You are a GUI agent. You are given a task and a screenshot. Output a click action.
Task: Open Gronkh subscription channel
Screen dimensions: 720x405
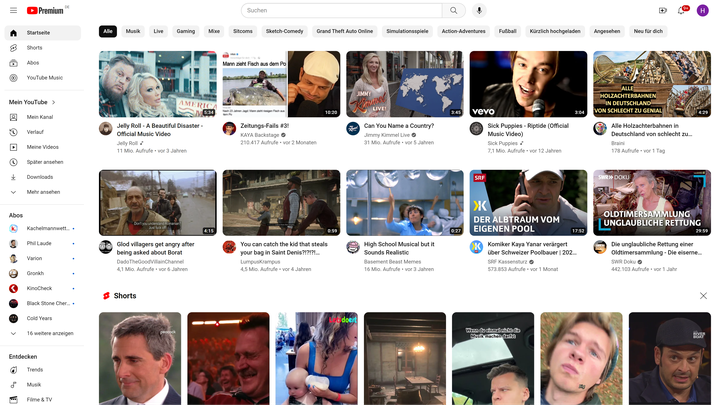(43, 273)
